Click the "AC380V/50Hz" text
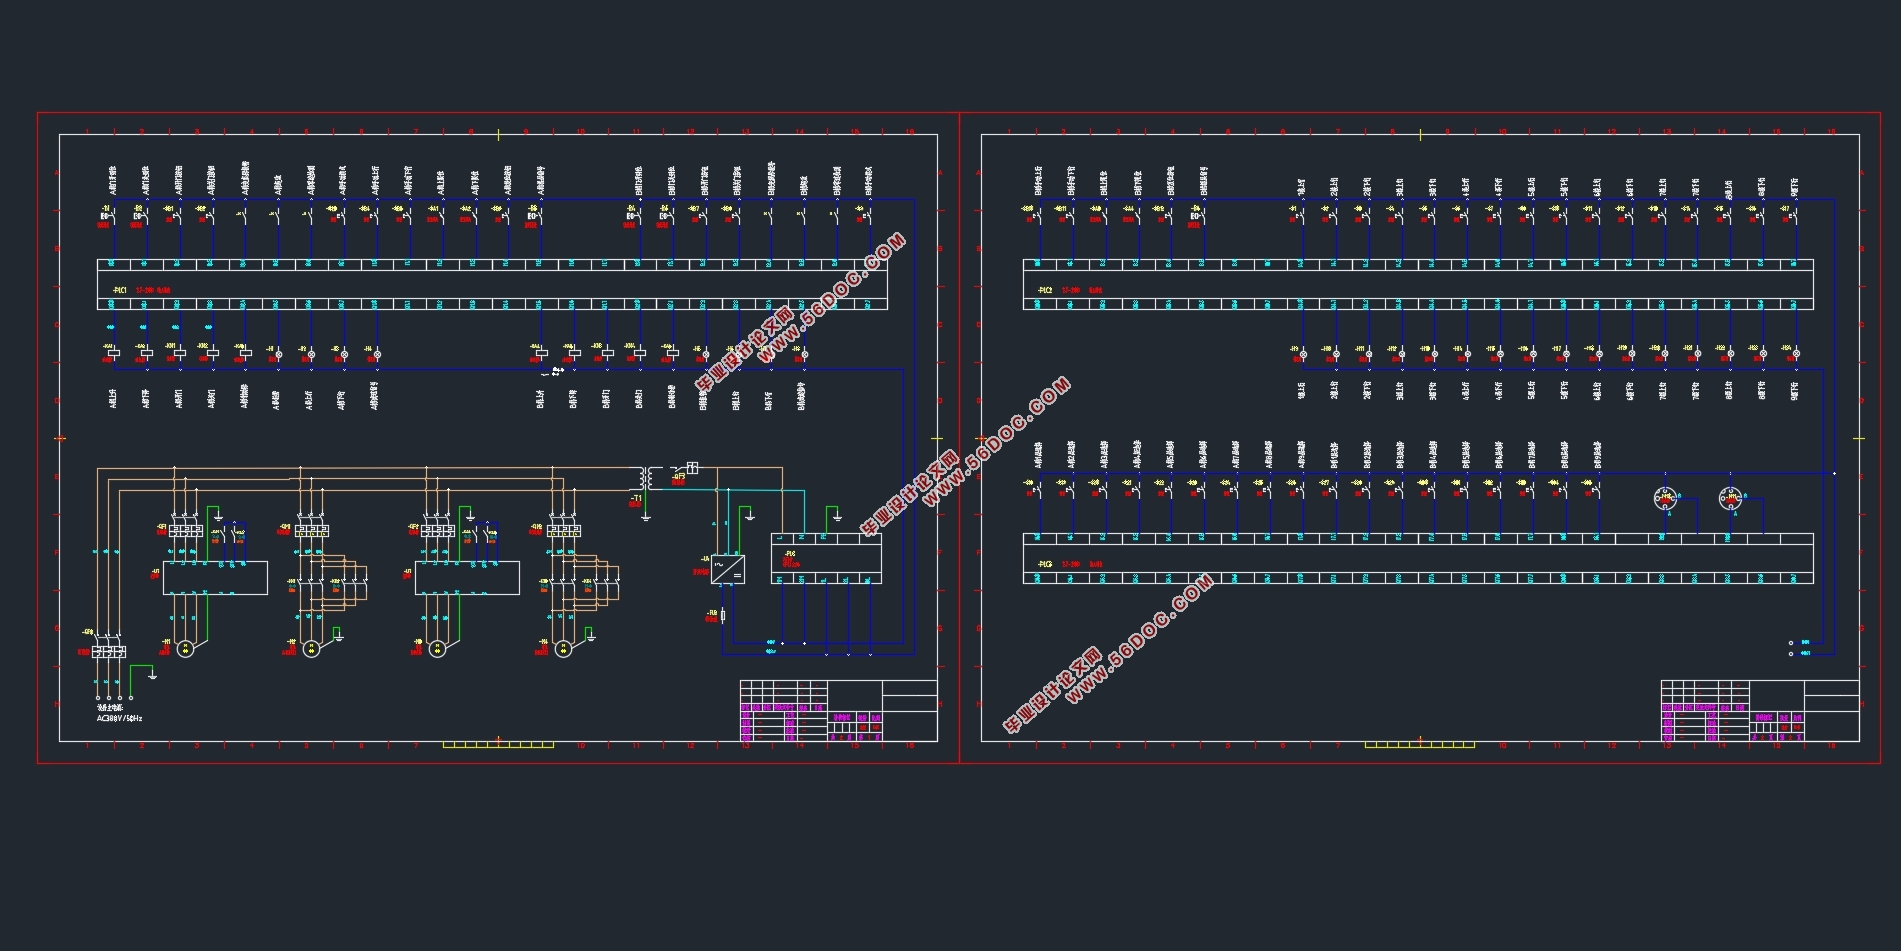 [x=119, y=719]
